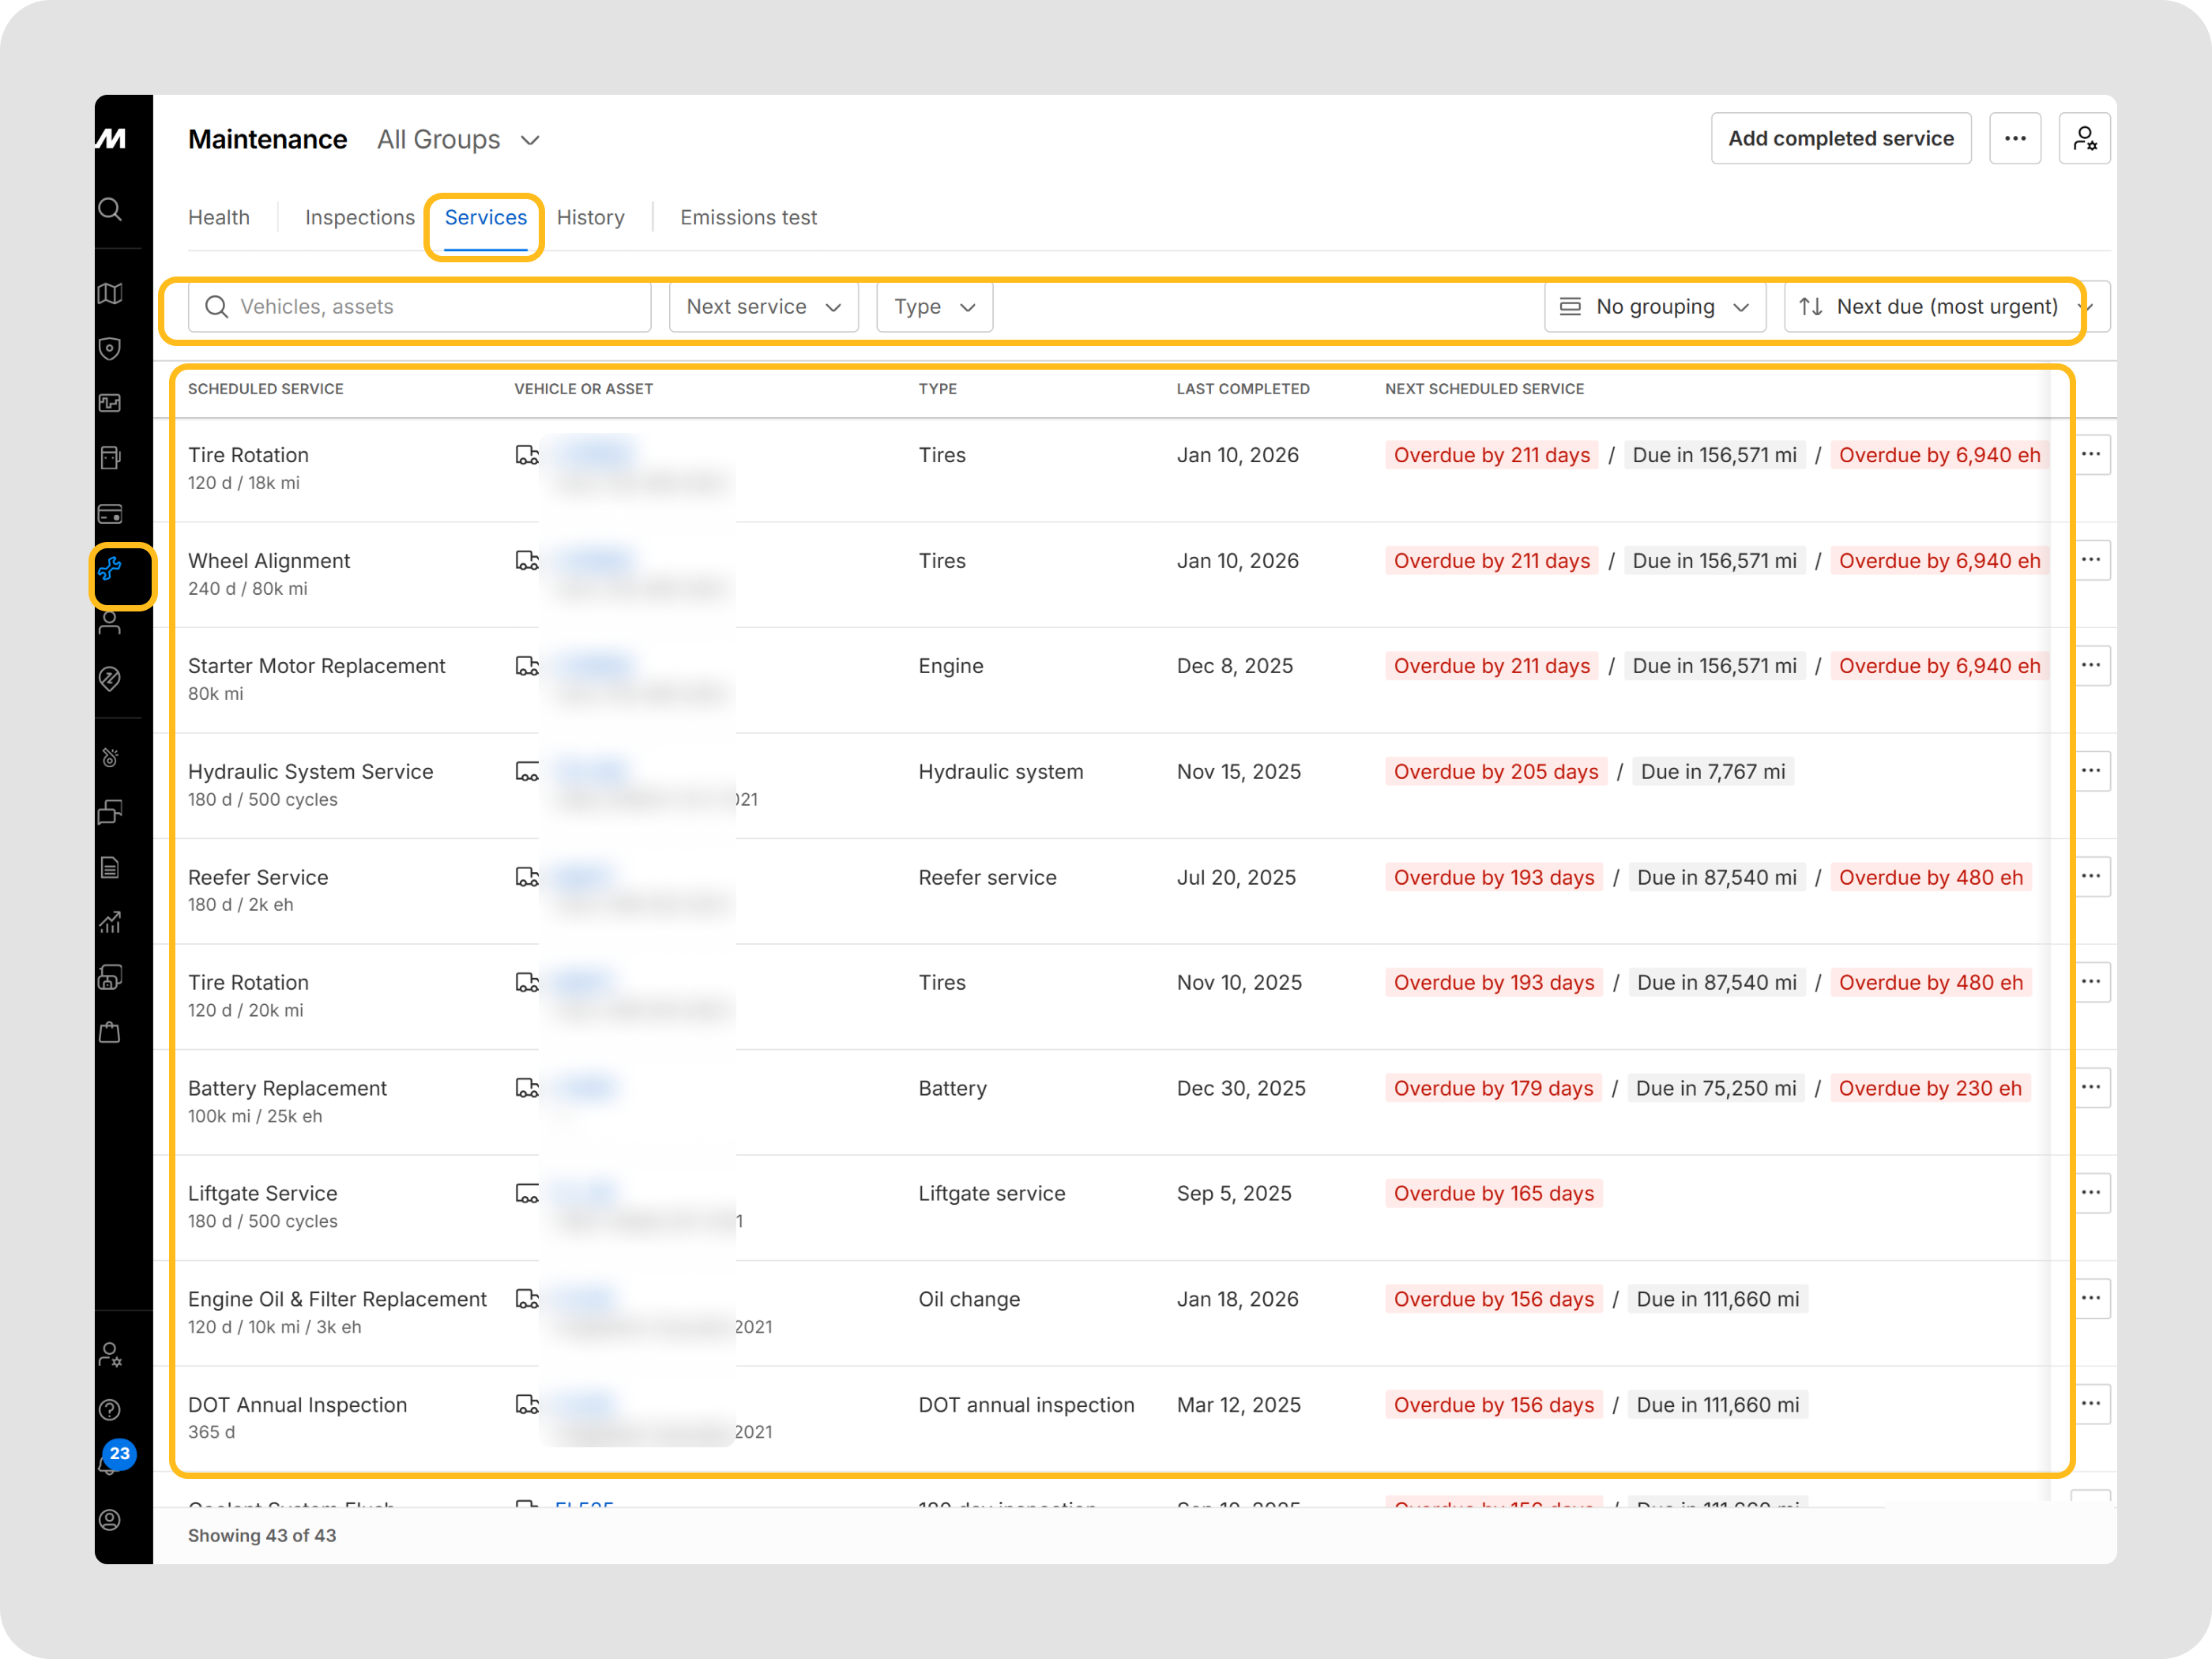Viewport: 2212px width, 1659px height.
Task: Open the chat messages sidebar icon
Action: coord(110,811)
